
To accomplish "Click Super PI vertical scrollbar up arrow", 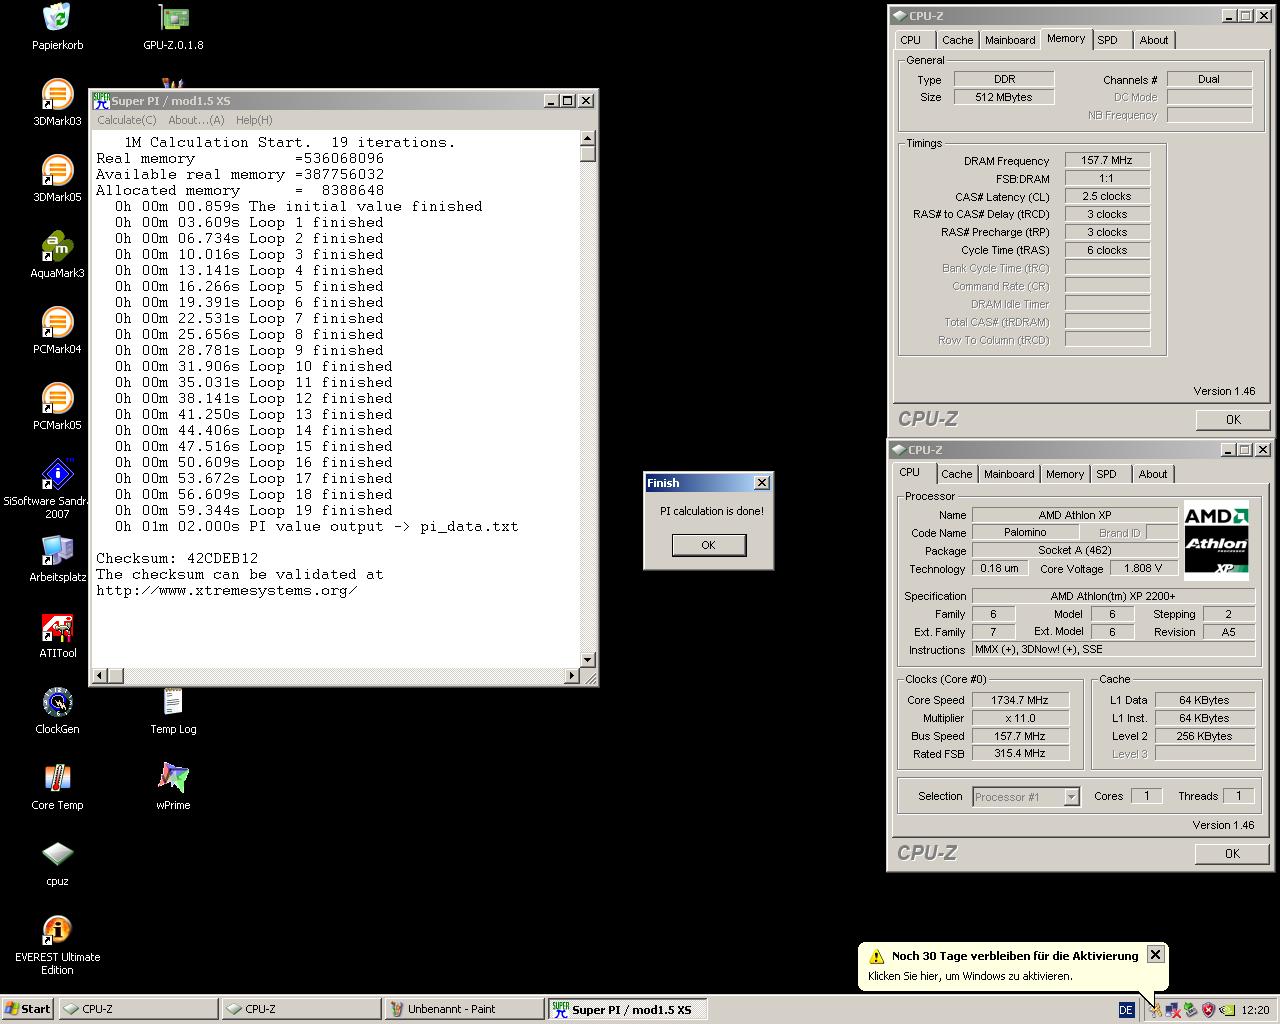I will pyautogui.click(x=587, y=139).
